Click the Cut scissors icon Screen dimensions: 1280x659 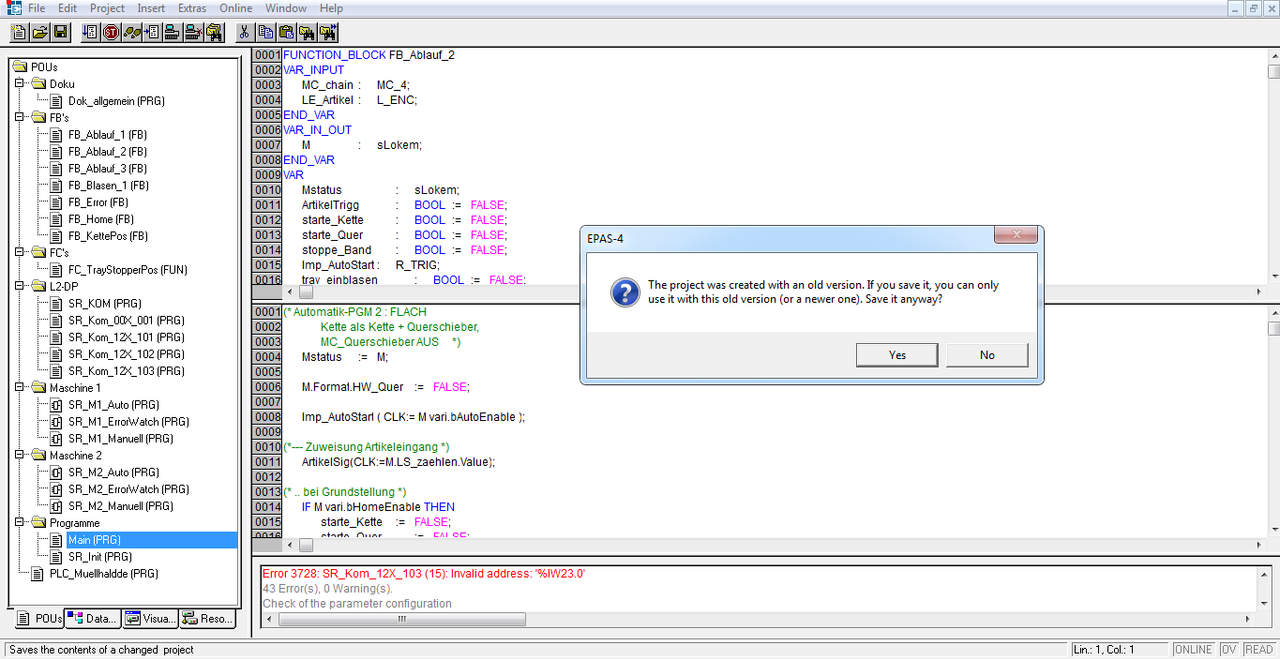click(243, 32)
